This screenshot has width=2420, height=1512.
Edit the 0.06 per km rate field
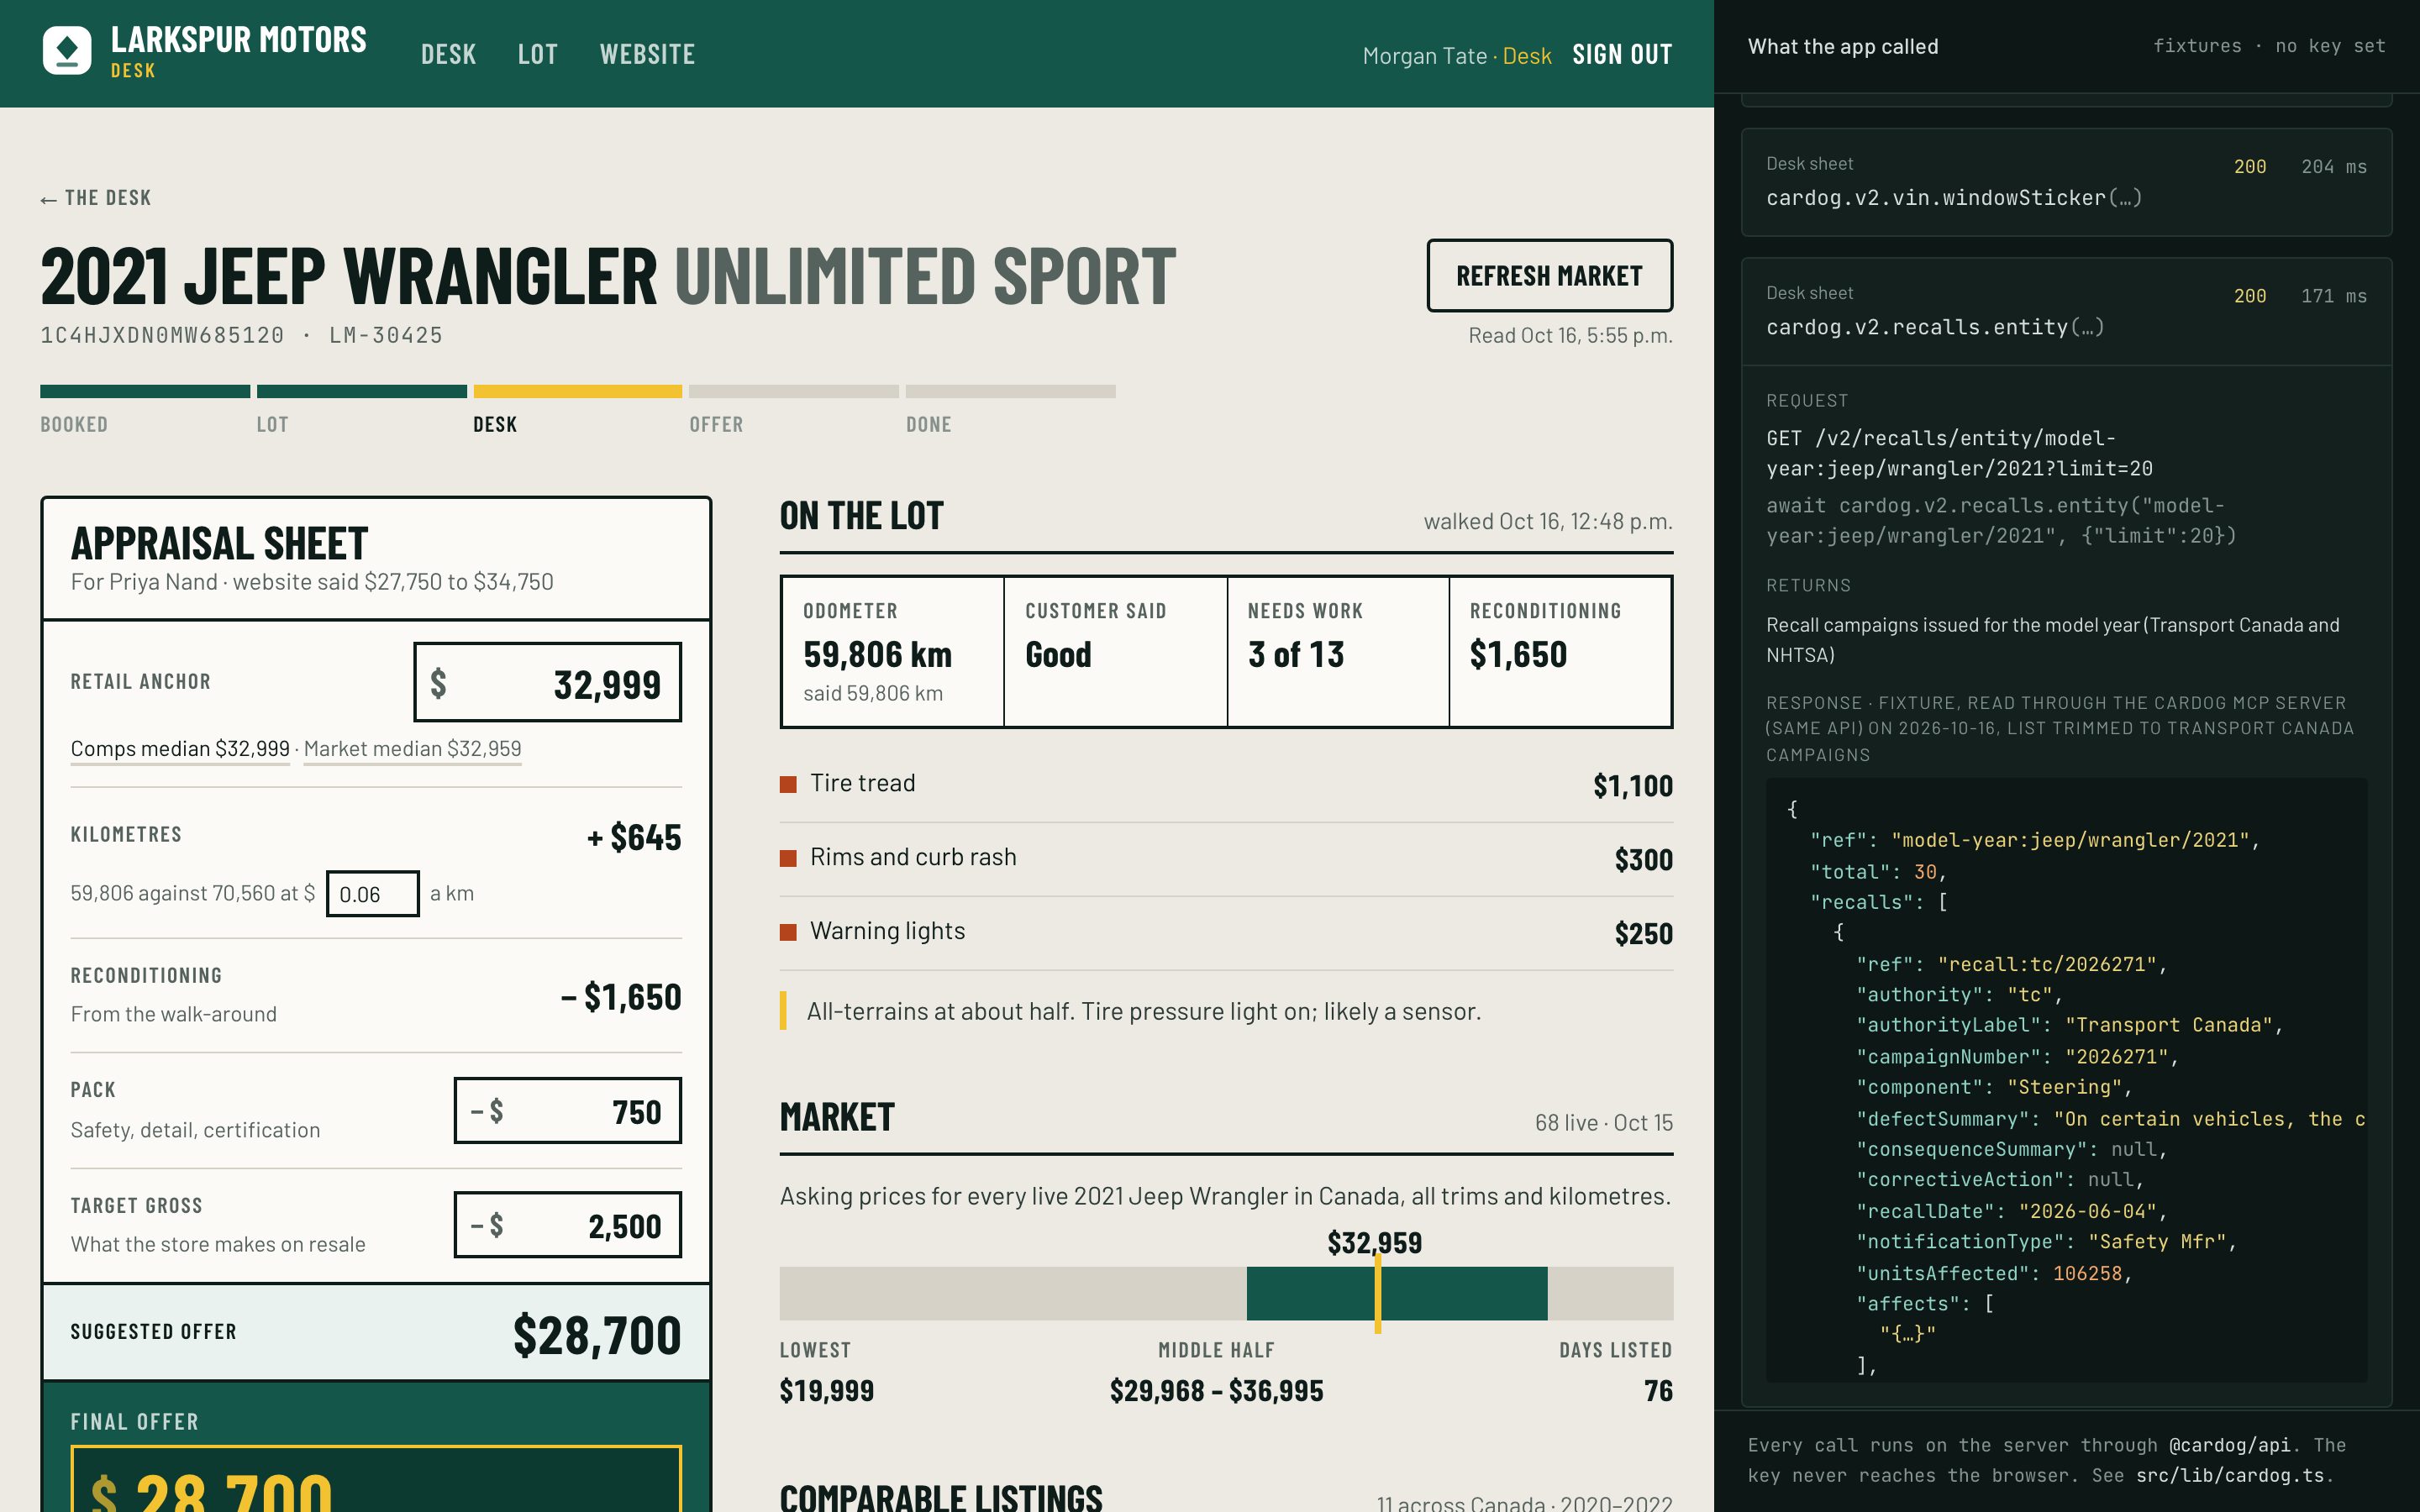point(372,894)
